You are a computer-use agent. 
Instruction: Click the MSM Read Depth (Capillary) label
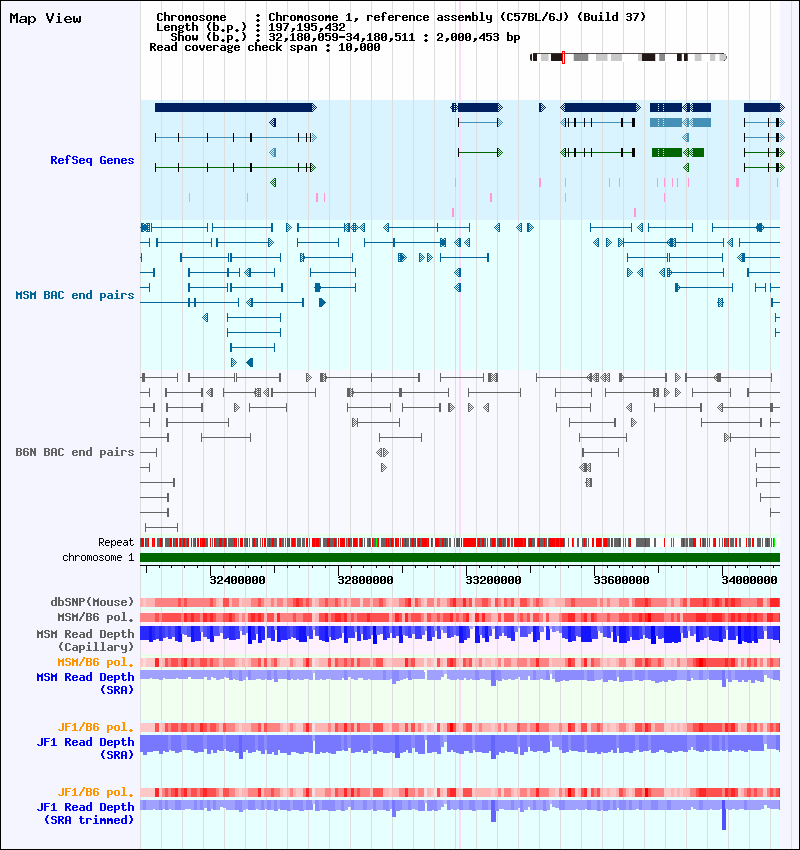86,640
